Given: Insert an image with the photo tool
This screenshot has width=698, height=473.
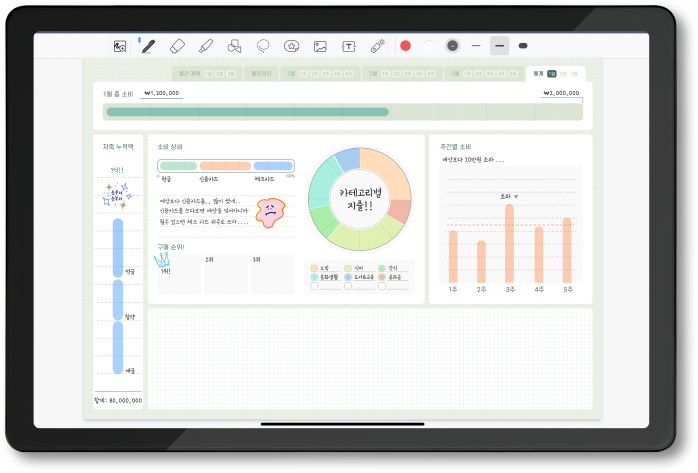Looking at the screenshot, I should (x=320, y=46).
